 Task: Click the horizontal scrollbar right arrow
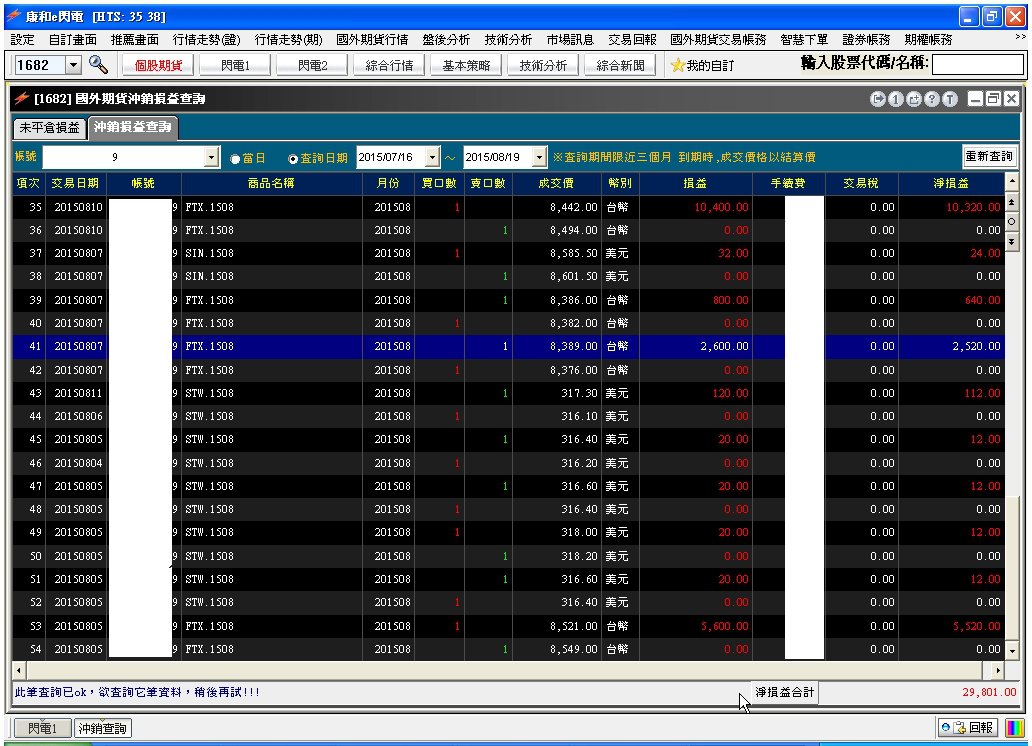[998, 670]
